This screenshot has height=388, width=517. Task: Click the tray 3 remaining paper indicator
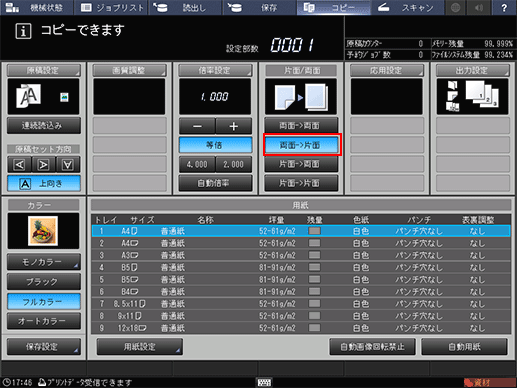314,255
